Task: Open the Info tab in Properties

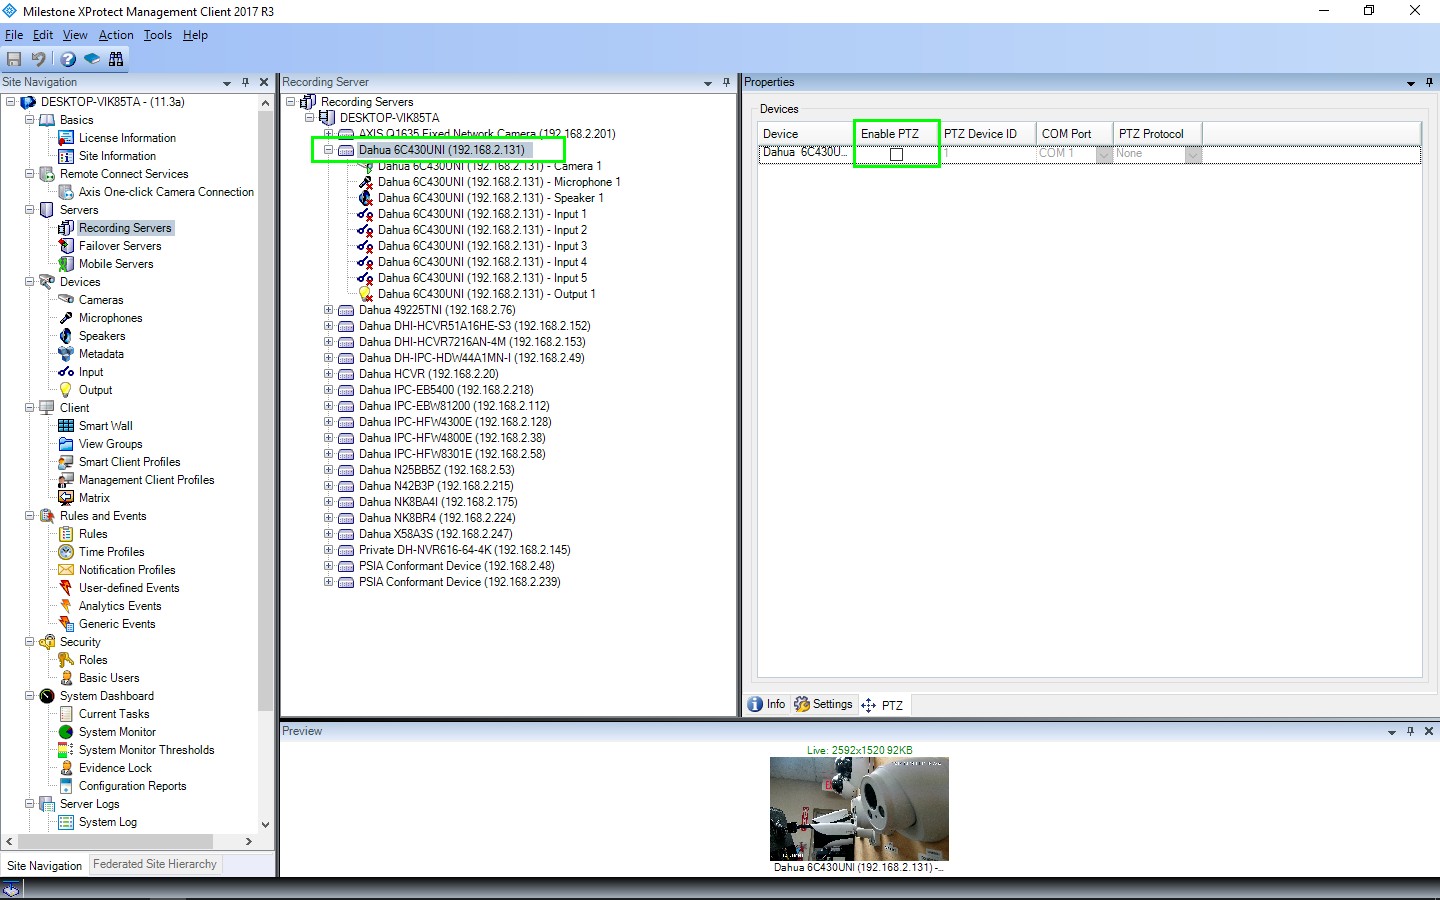Action: pos(767,705)
